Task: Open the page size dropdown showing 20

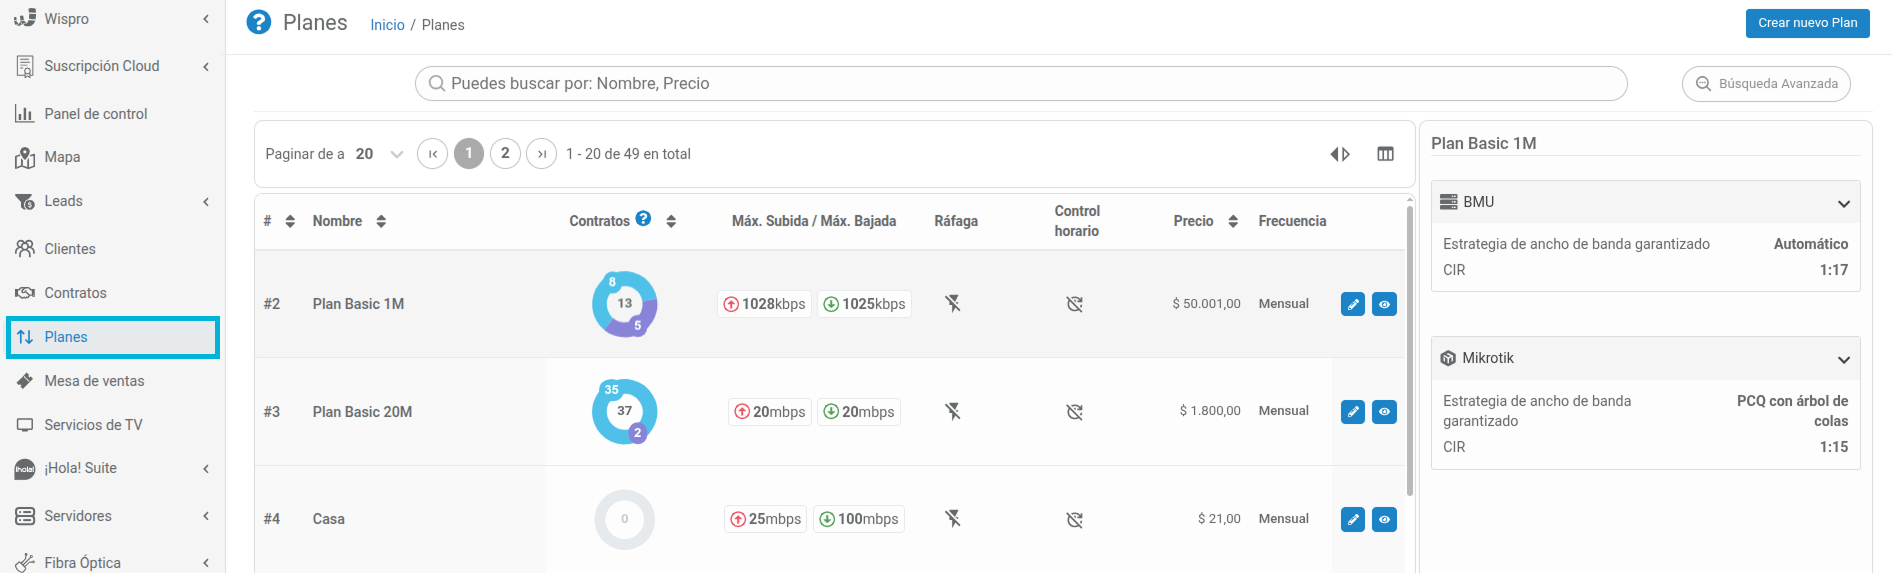Action: point(379,154)
